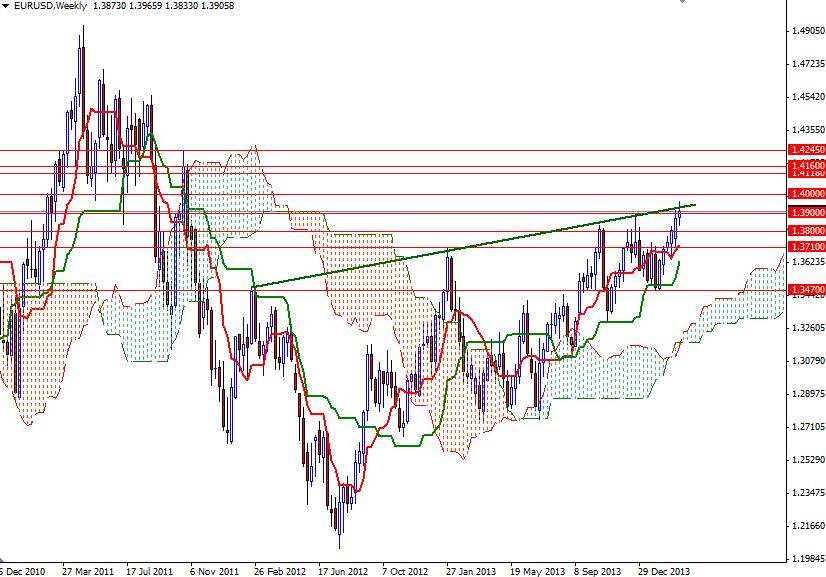Screen dimensions: 826x577
Task: Select the EURUSD,Weekly chart title label
Action: pos(48,5)
